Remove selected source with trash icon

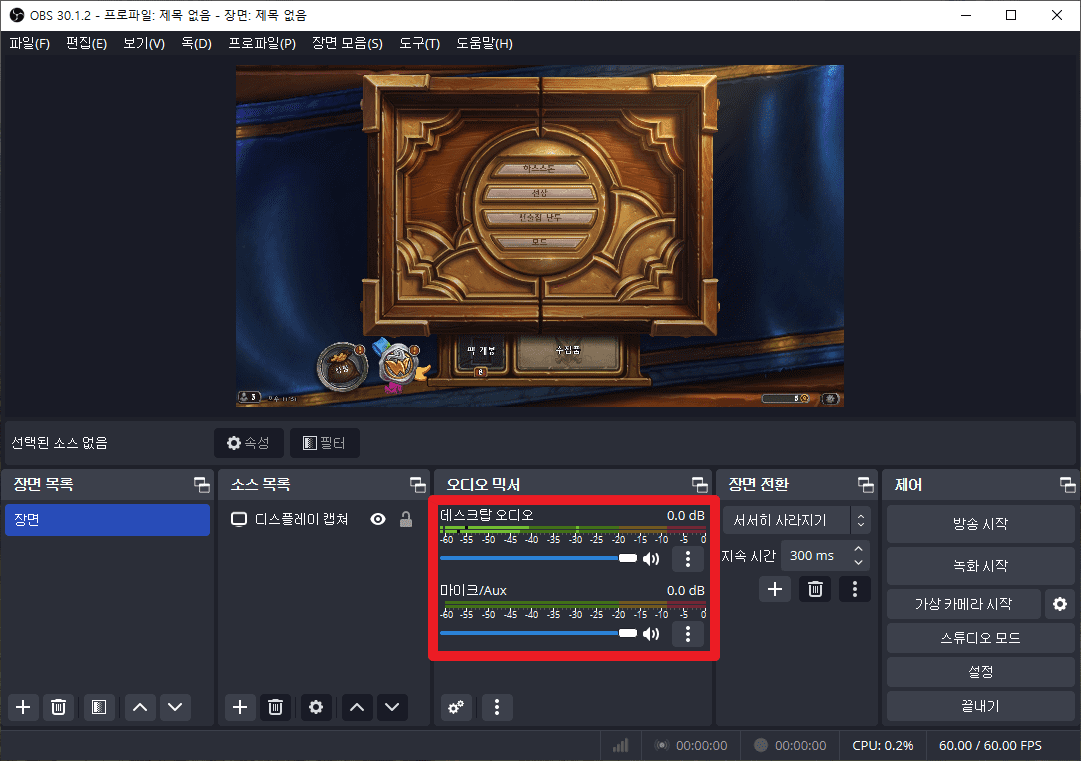click(x=275, y=707)
